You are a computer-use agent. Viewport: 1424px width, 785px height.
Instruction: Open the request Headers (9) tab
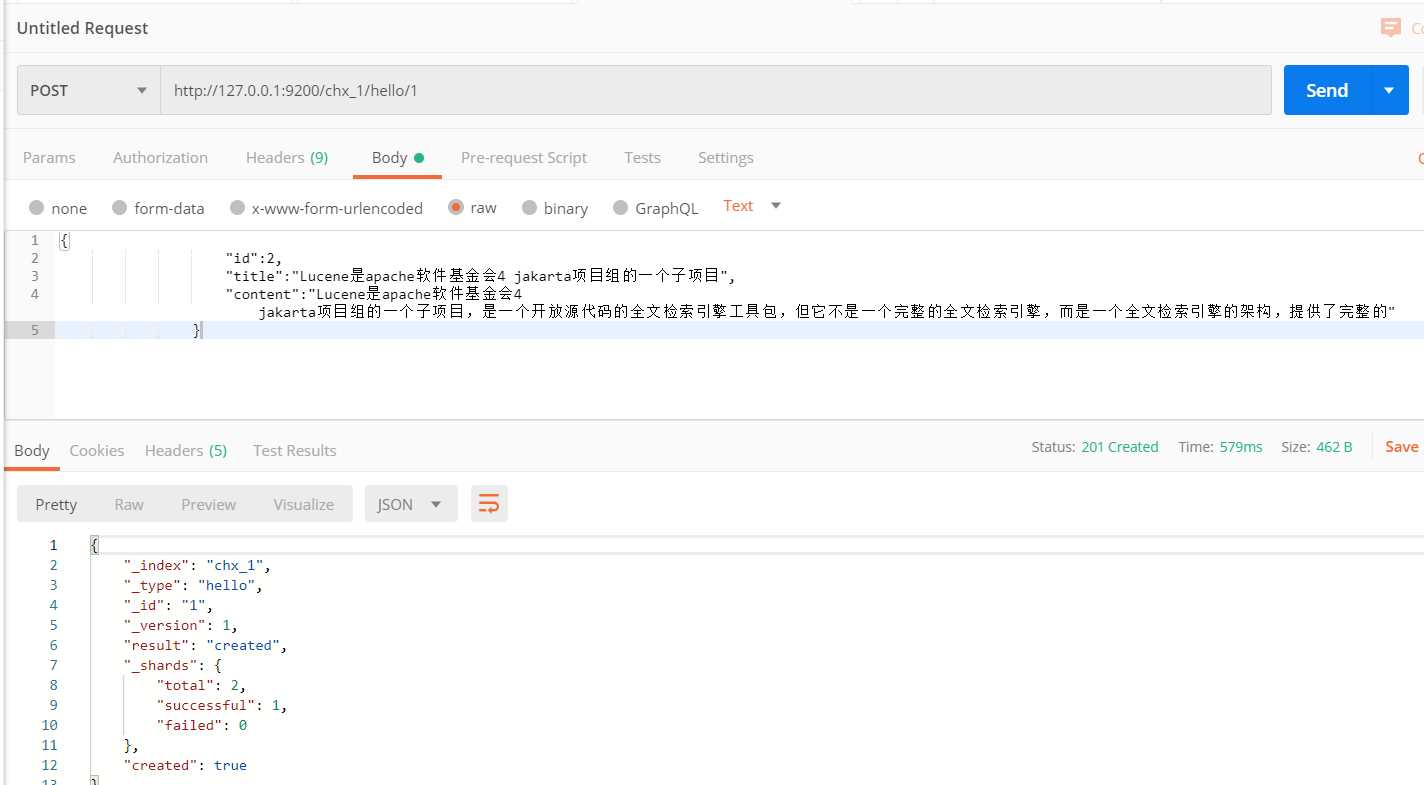tap(287, 157)
